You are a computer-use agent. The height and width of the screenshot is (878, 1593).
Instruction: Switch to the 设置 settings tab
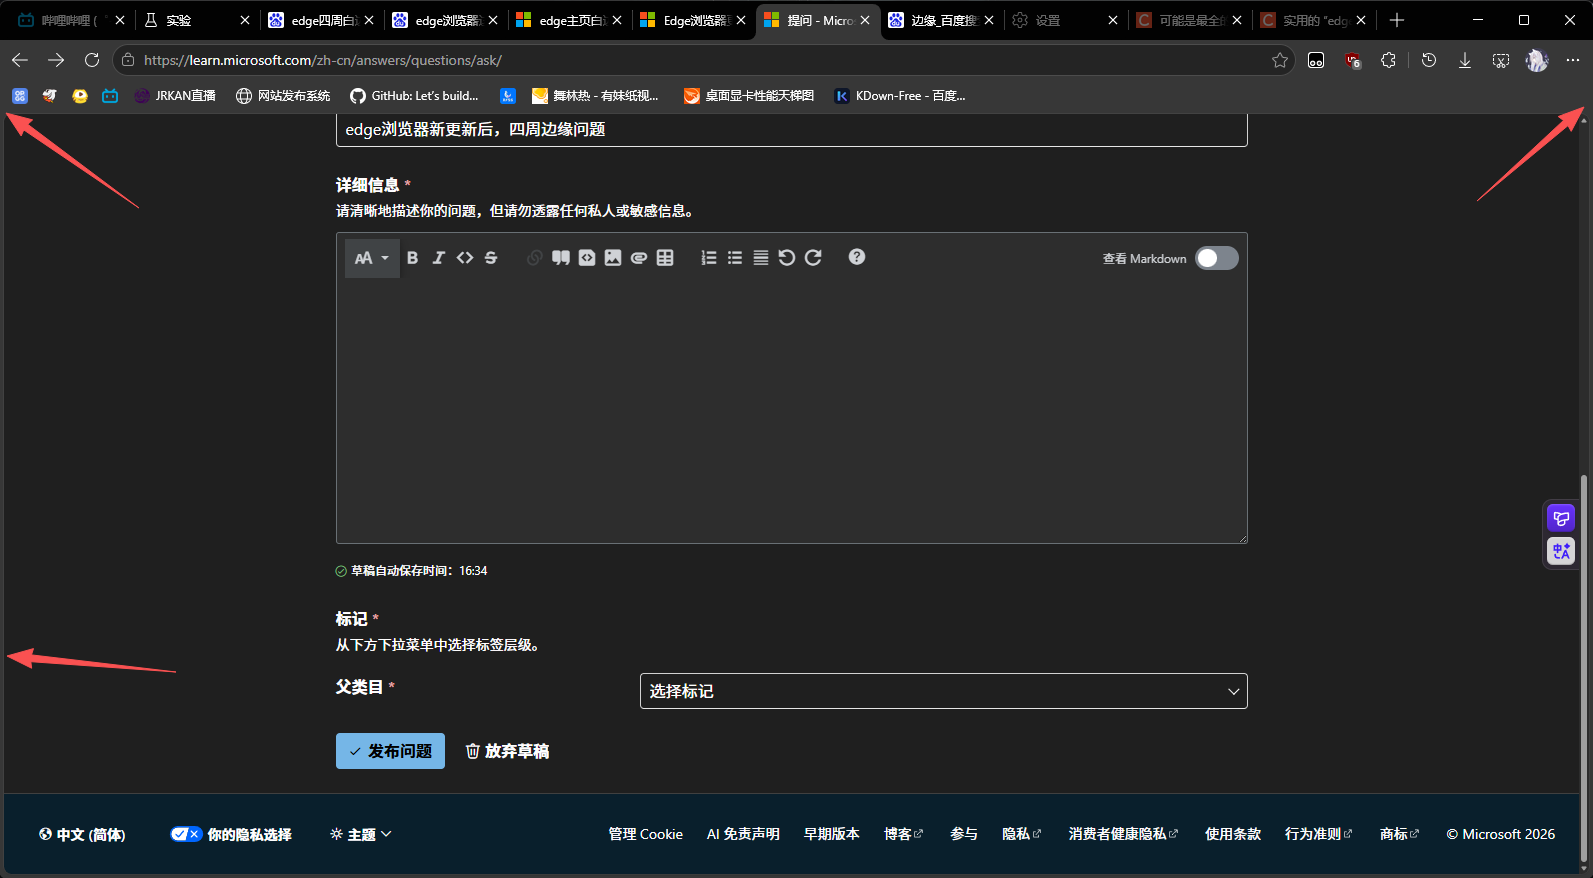[x=1065, y=20]
